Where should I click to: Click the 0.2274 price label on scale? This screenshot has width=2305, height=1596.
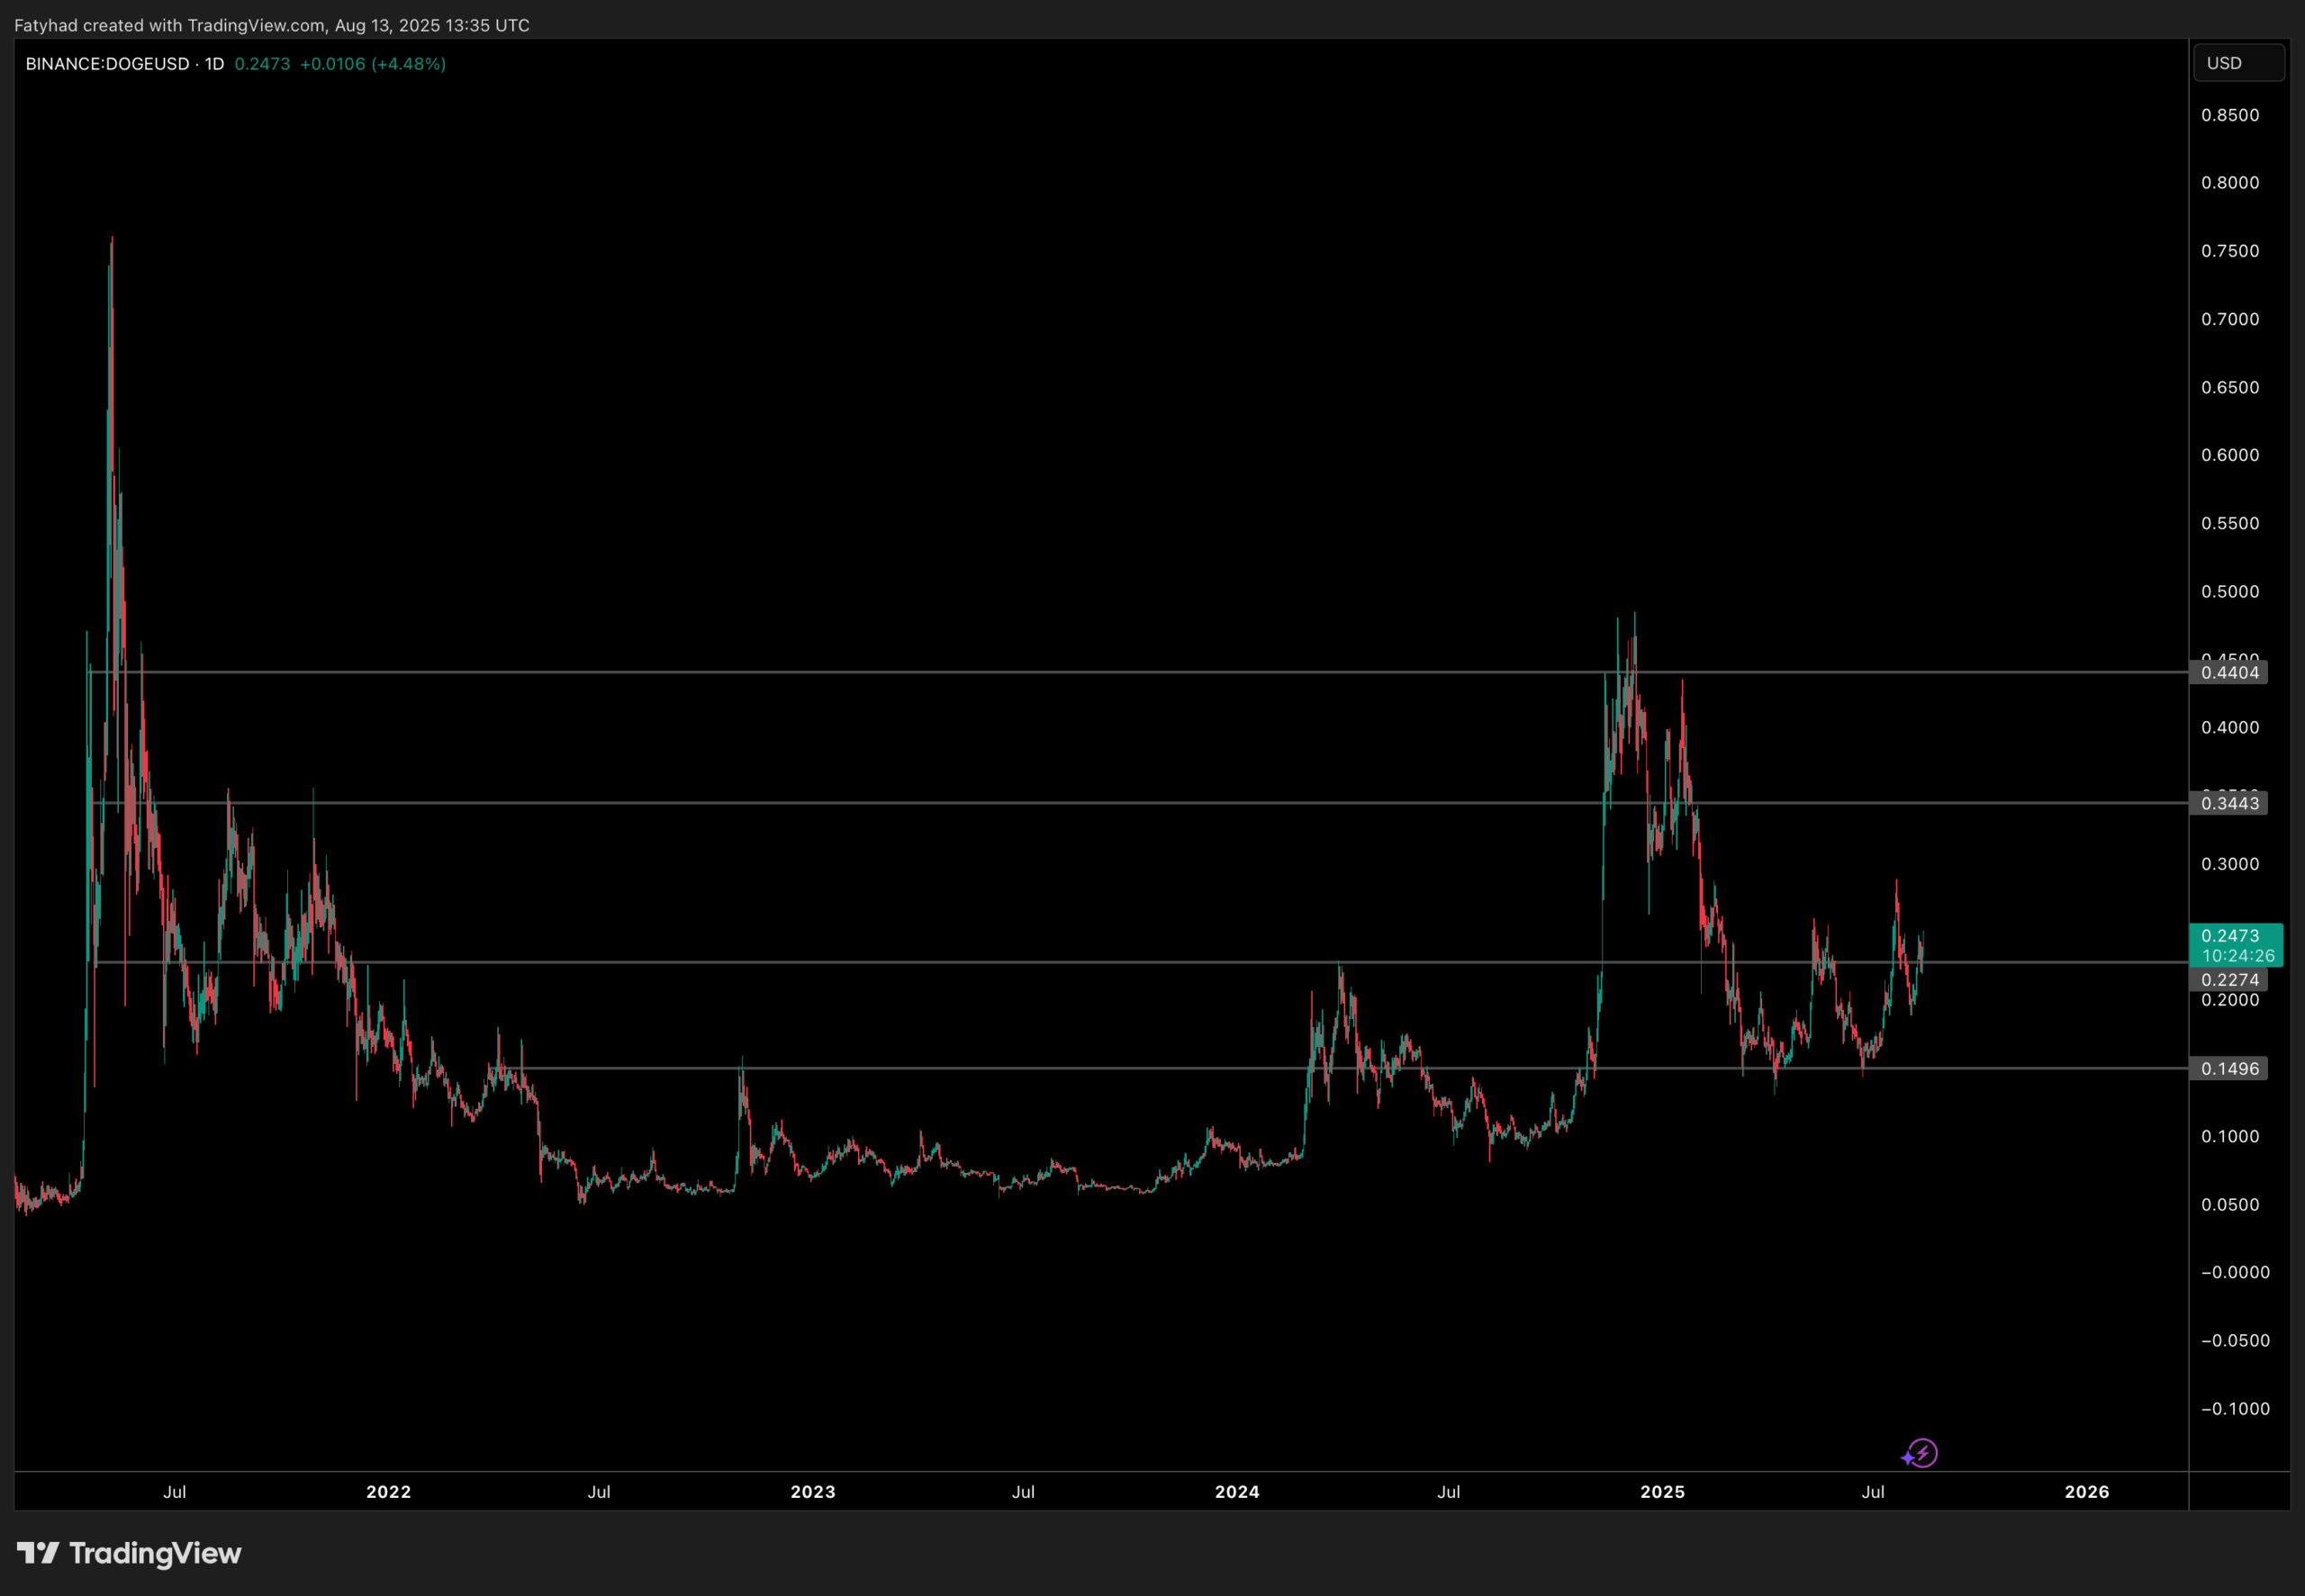pyautogui.click(x=2231, y=979)
